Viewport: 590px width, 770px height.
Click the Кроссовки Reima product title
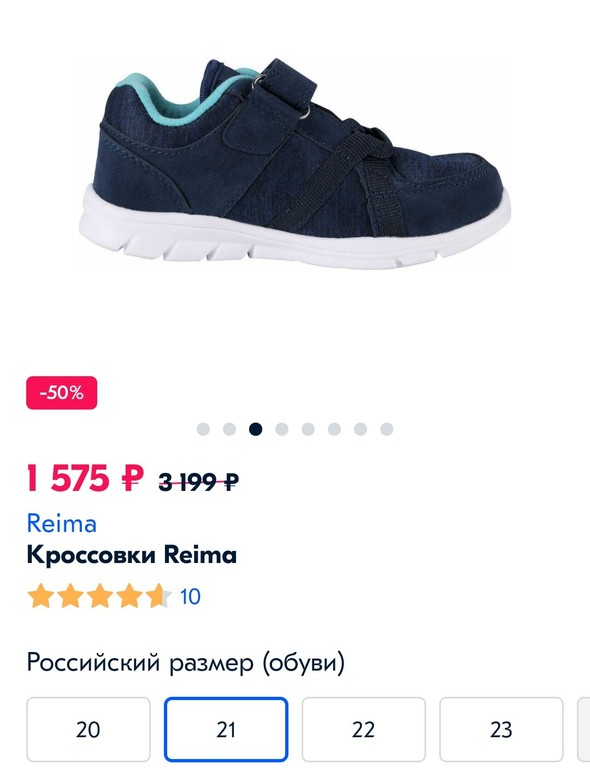(x=132, y=555)
